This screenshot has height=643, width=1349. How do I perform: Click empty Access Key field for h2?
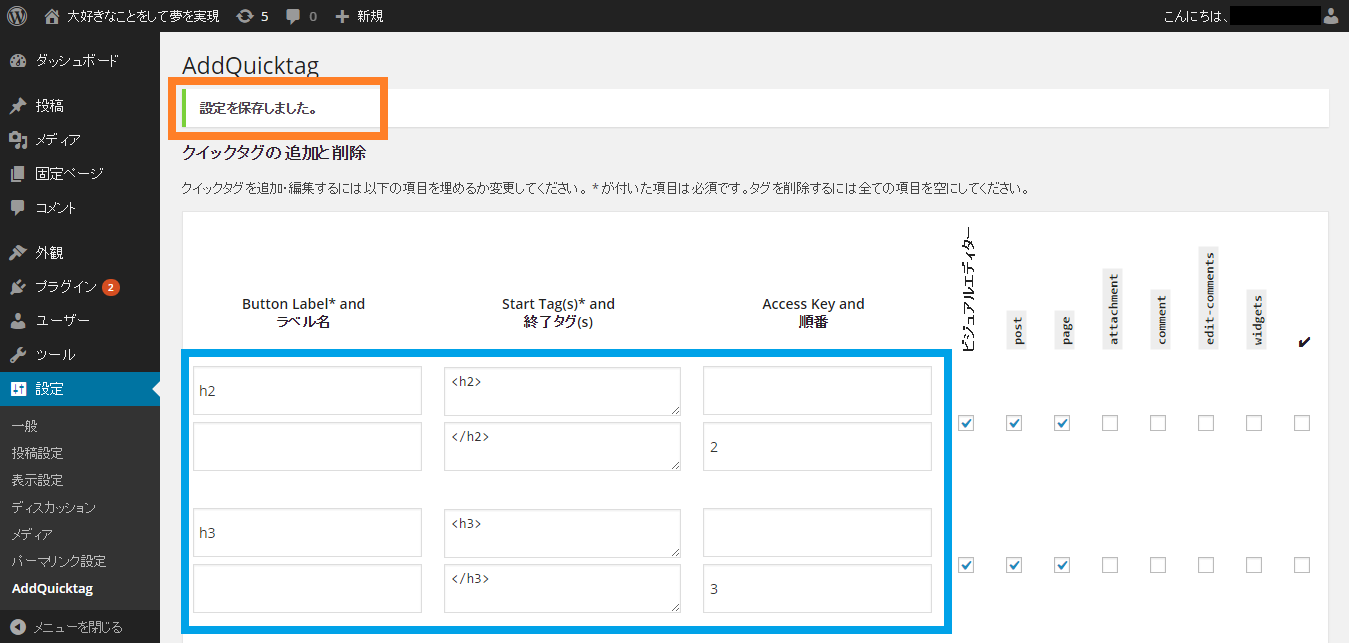pos(817,391)
